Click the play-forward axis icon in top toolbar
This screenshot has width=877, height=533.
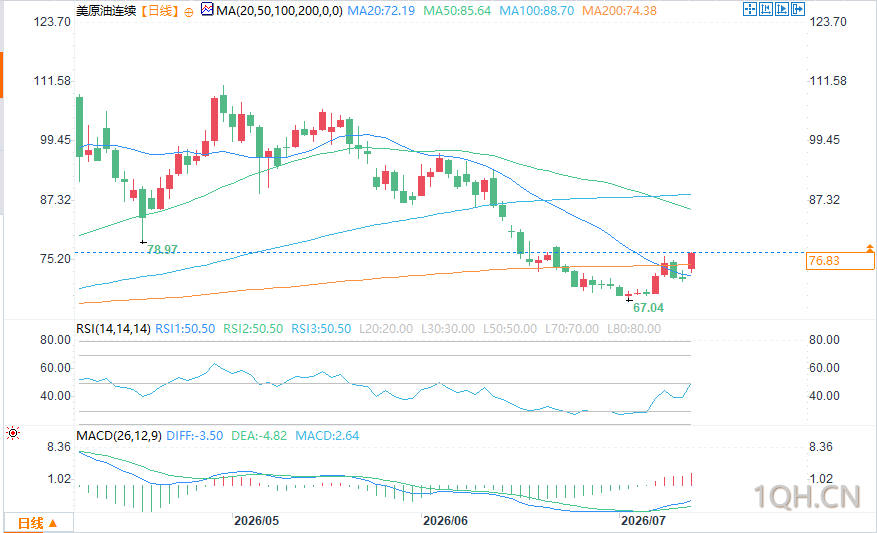(x=782, y=9)
